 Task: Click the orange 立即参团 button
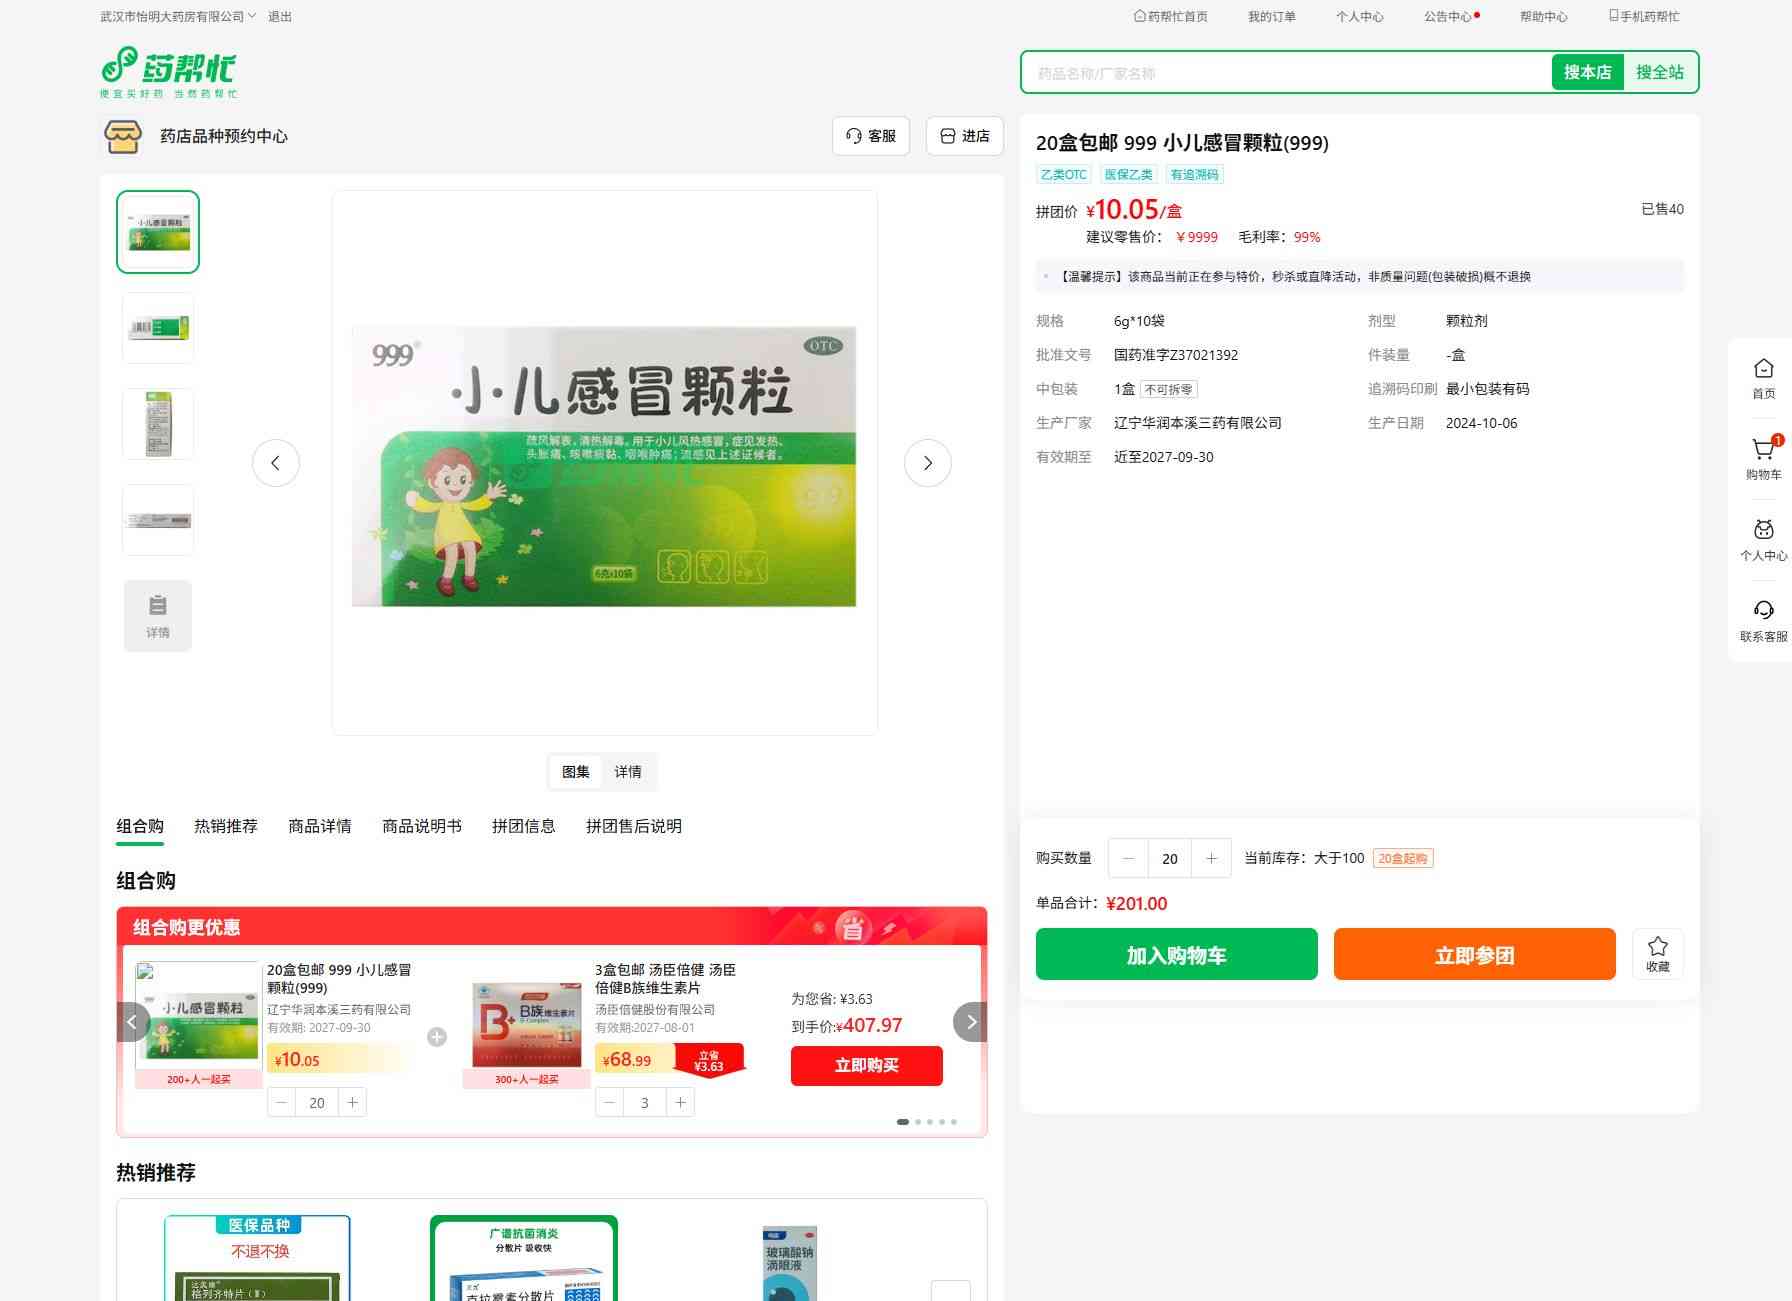[x=1474, y=955]
